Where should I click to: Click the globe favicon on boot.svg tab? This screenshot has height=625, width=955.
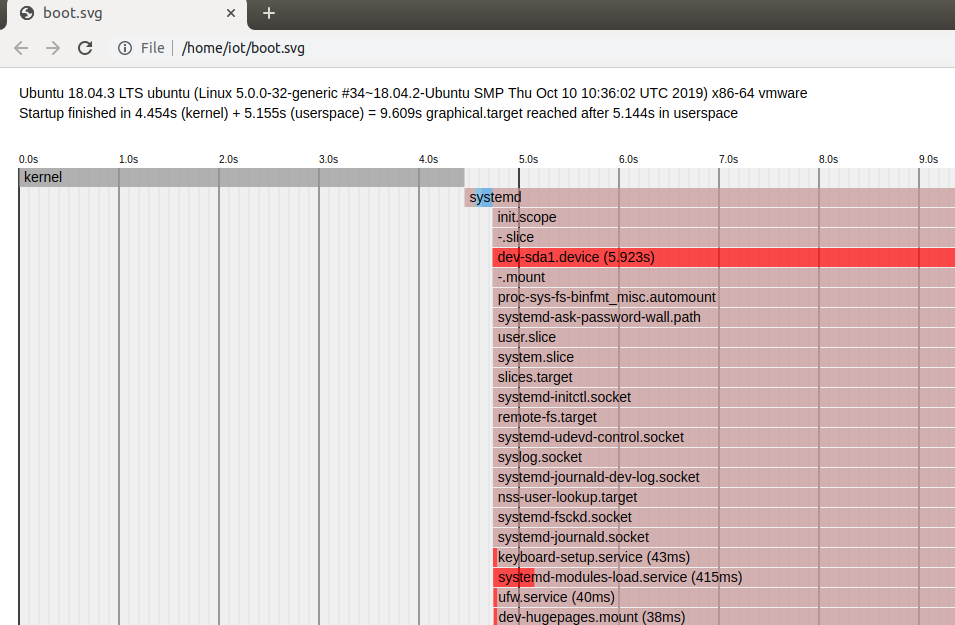click(27, 13)
